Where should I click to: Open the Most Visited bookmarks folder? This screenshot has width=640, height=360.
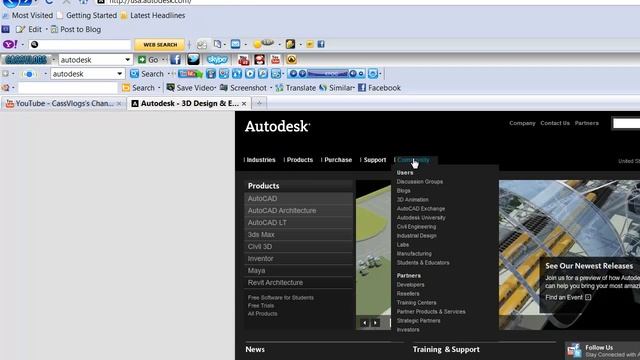coord(28,16)
